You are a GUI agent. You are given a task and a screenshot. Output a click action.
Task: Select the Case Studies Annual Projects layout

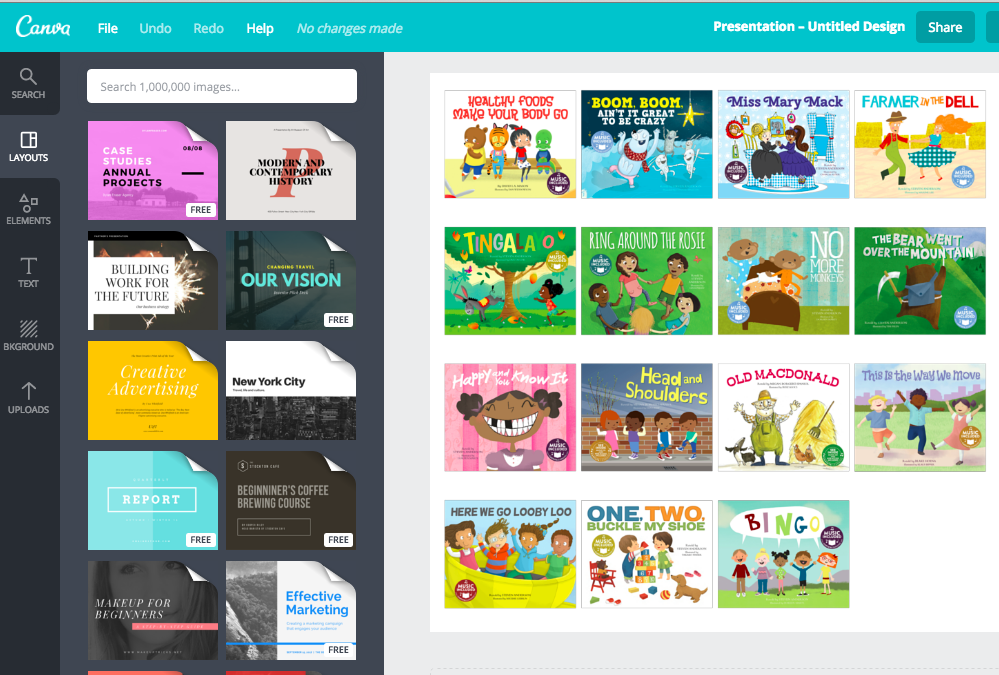tap(153, 170)
